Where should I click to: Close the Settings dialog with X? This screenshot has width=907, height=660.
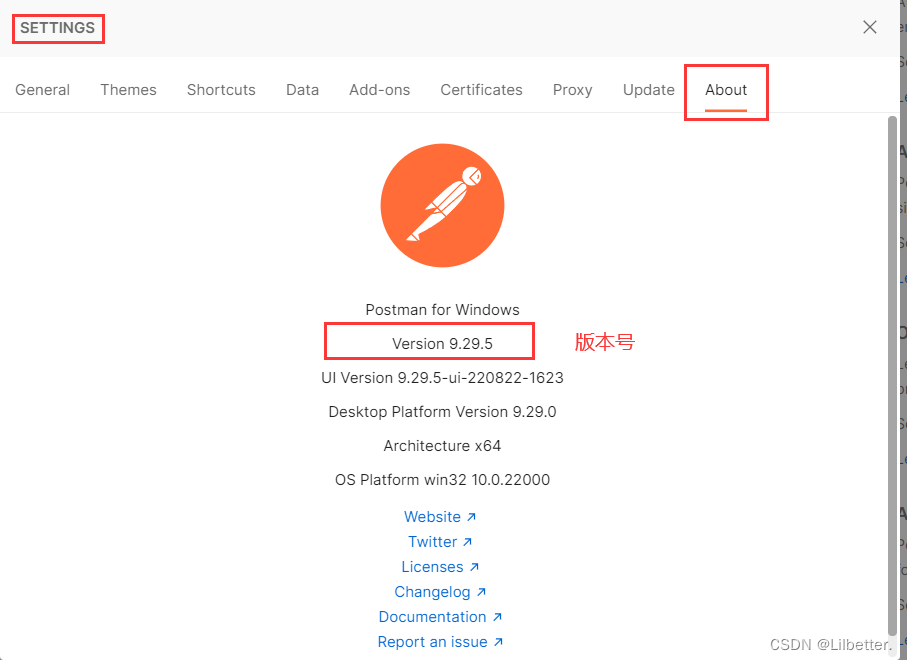tap(869, 27)
